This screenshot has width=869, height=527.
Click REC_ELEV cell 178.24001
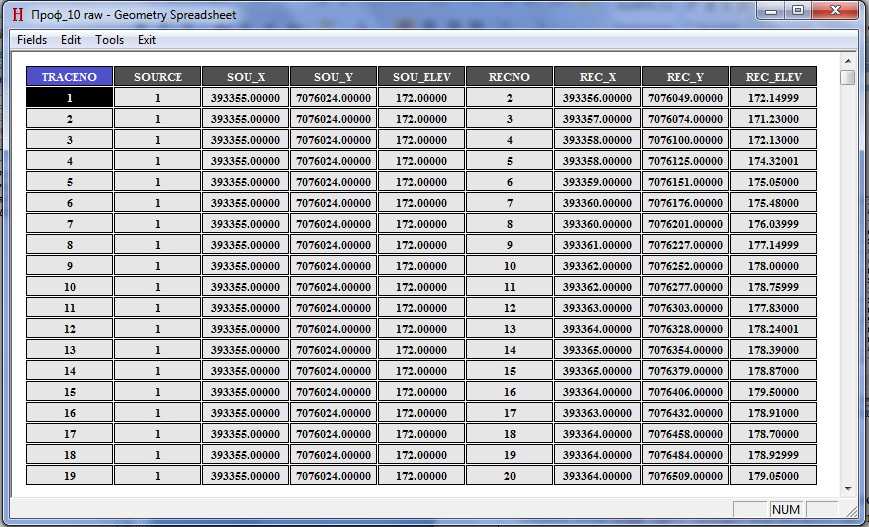click(x=774, y=329)
